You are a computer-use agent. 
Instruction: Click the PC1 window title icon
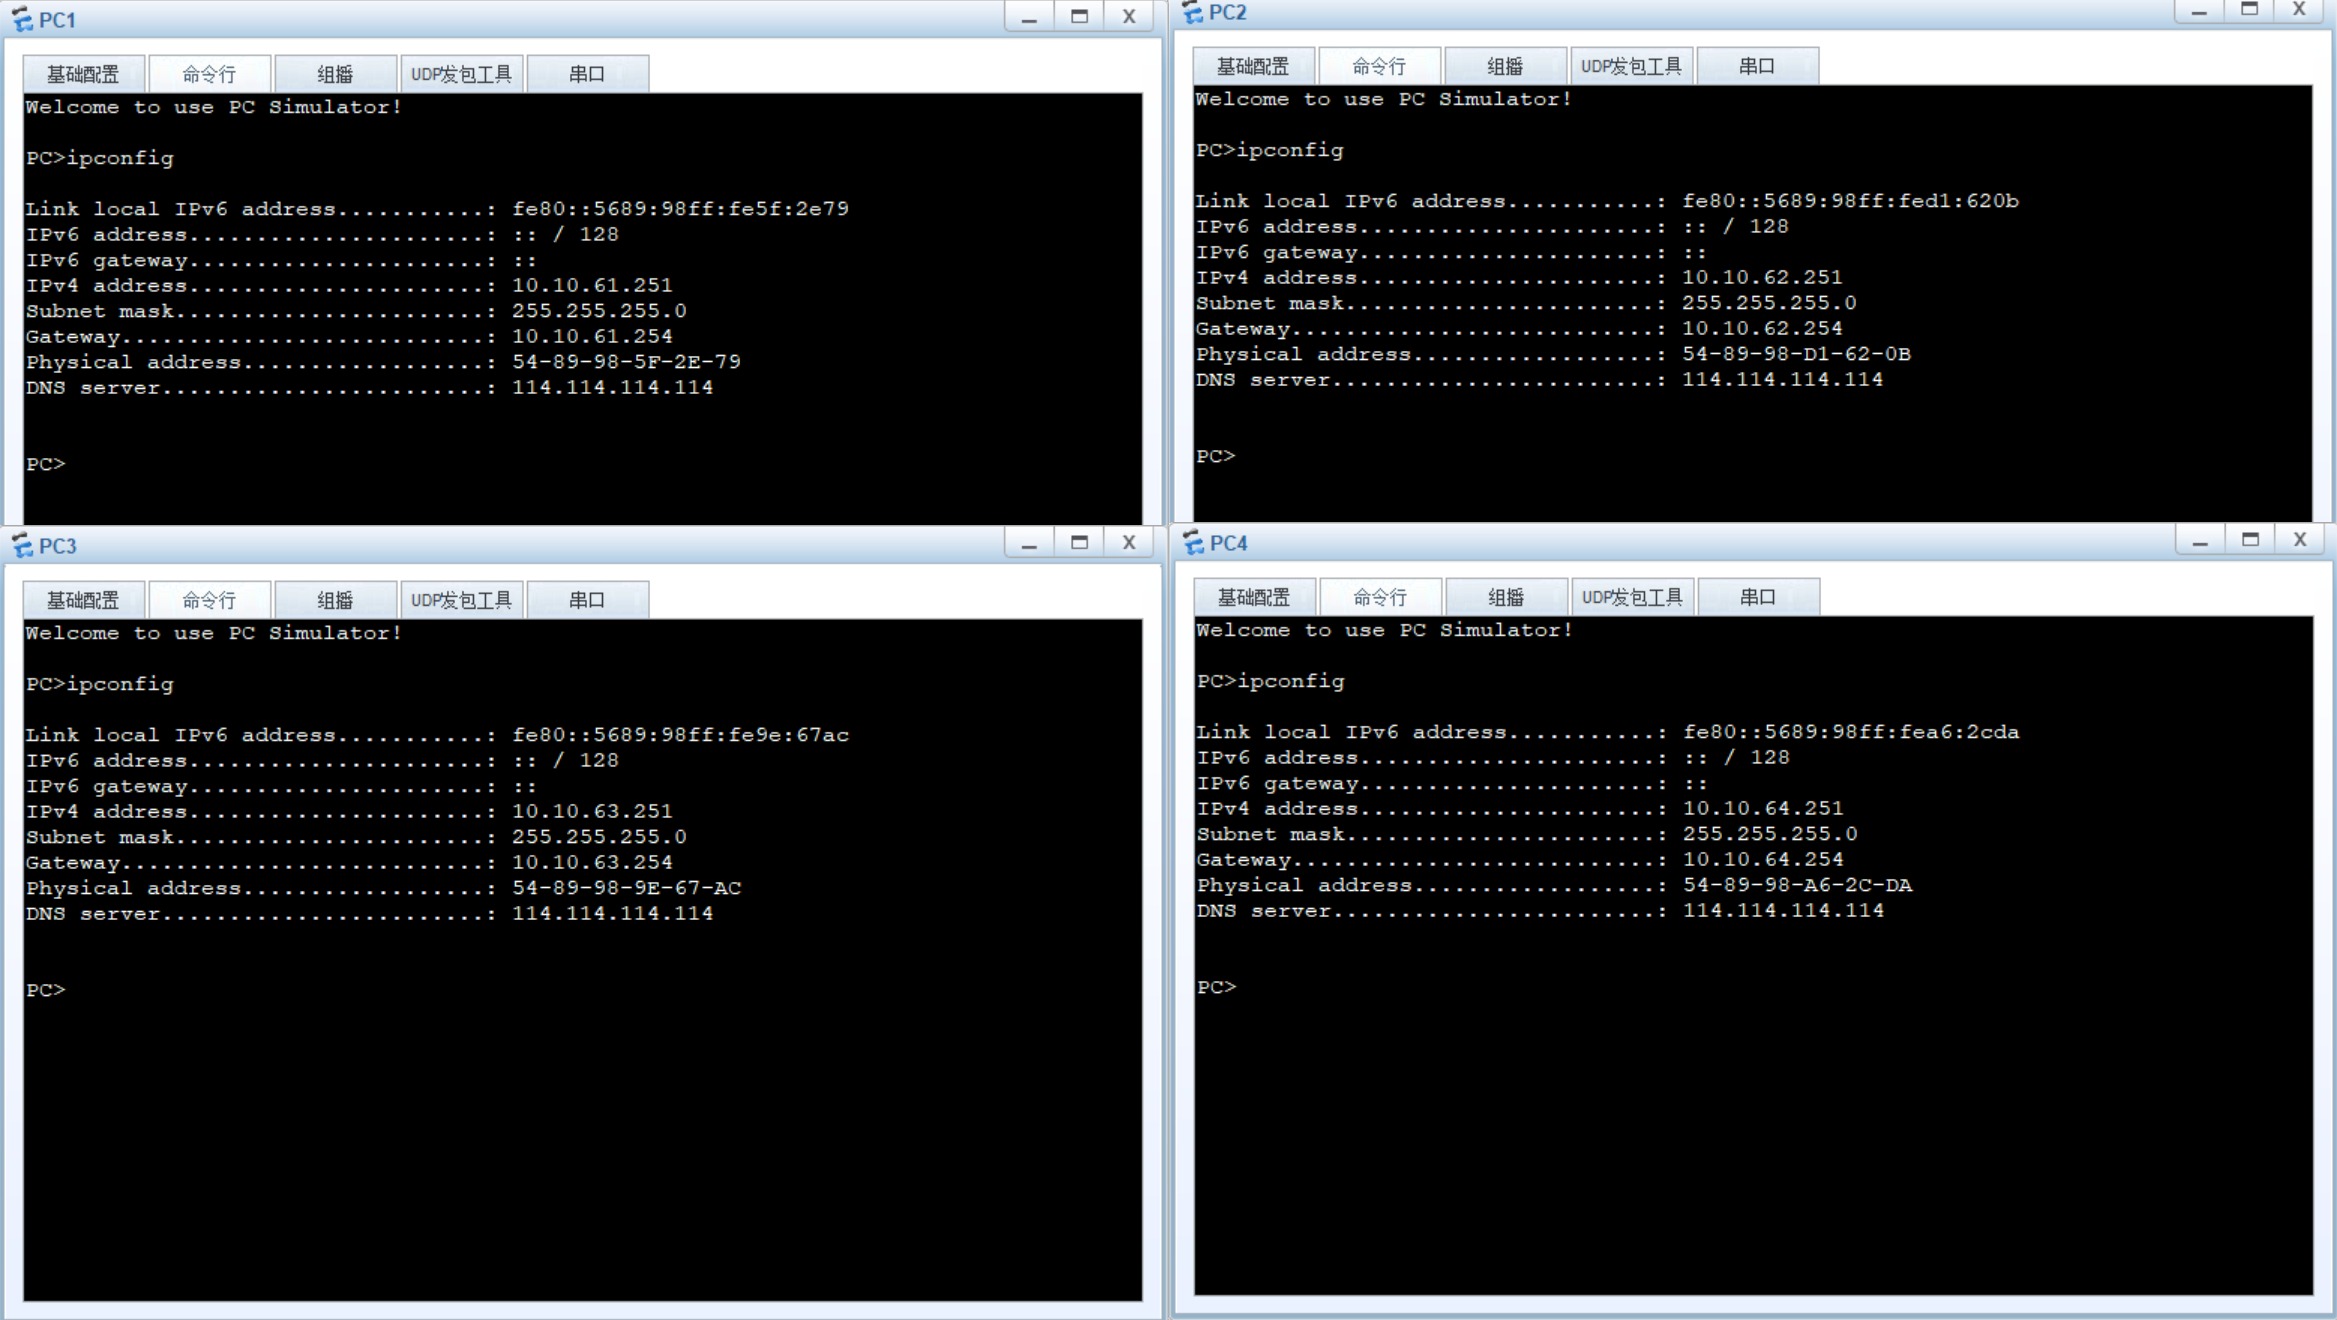22,19
